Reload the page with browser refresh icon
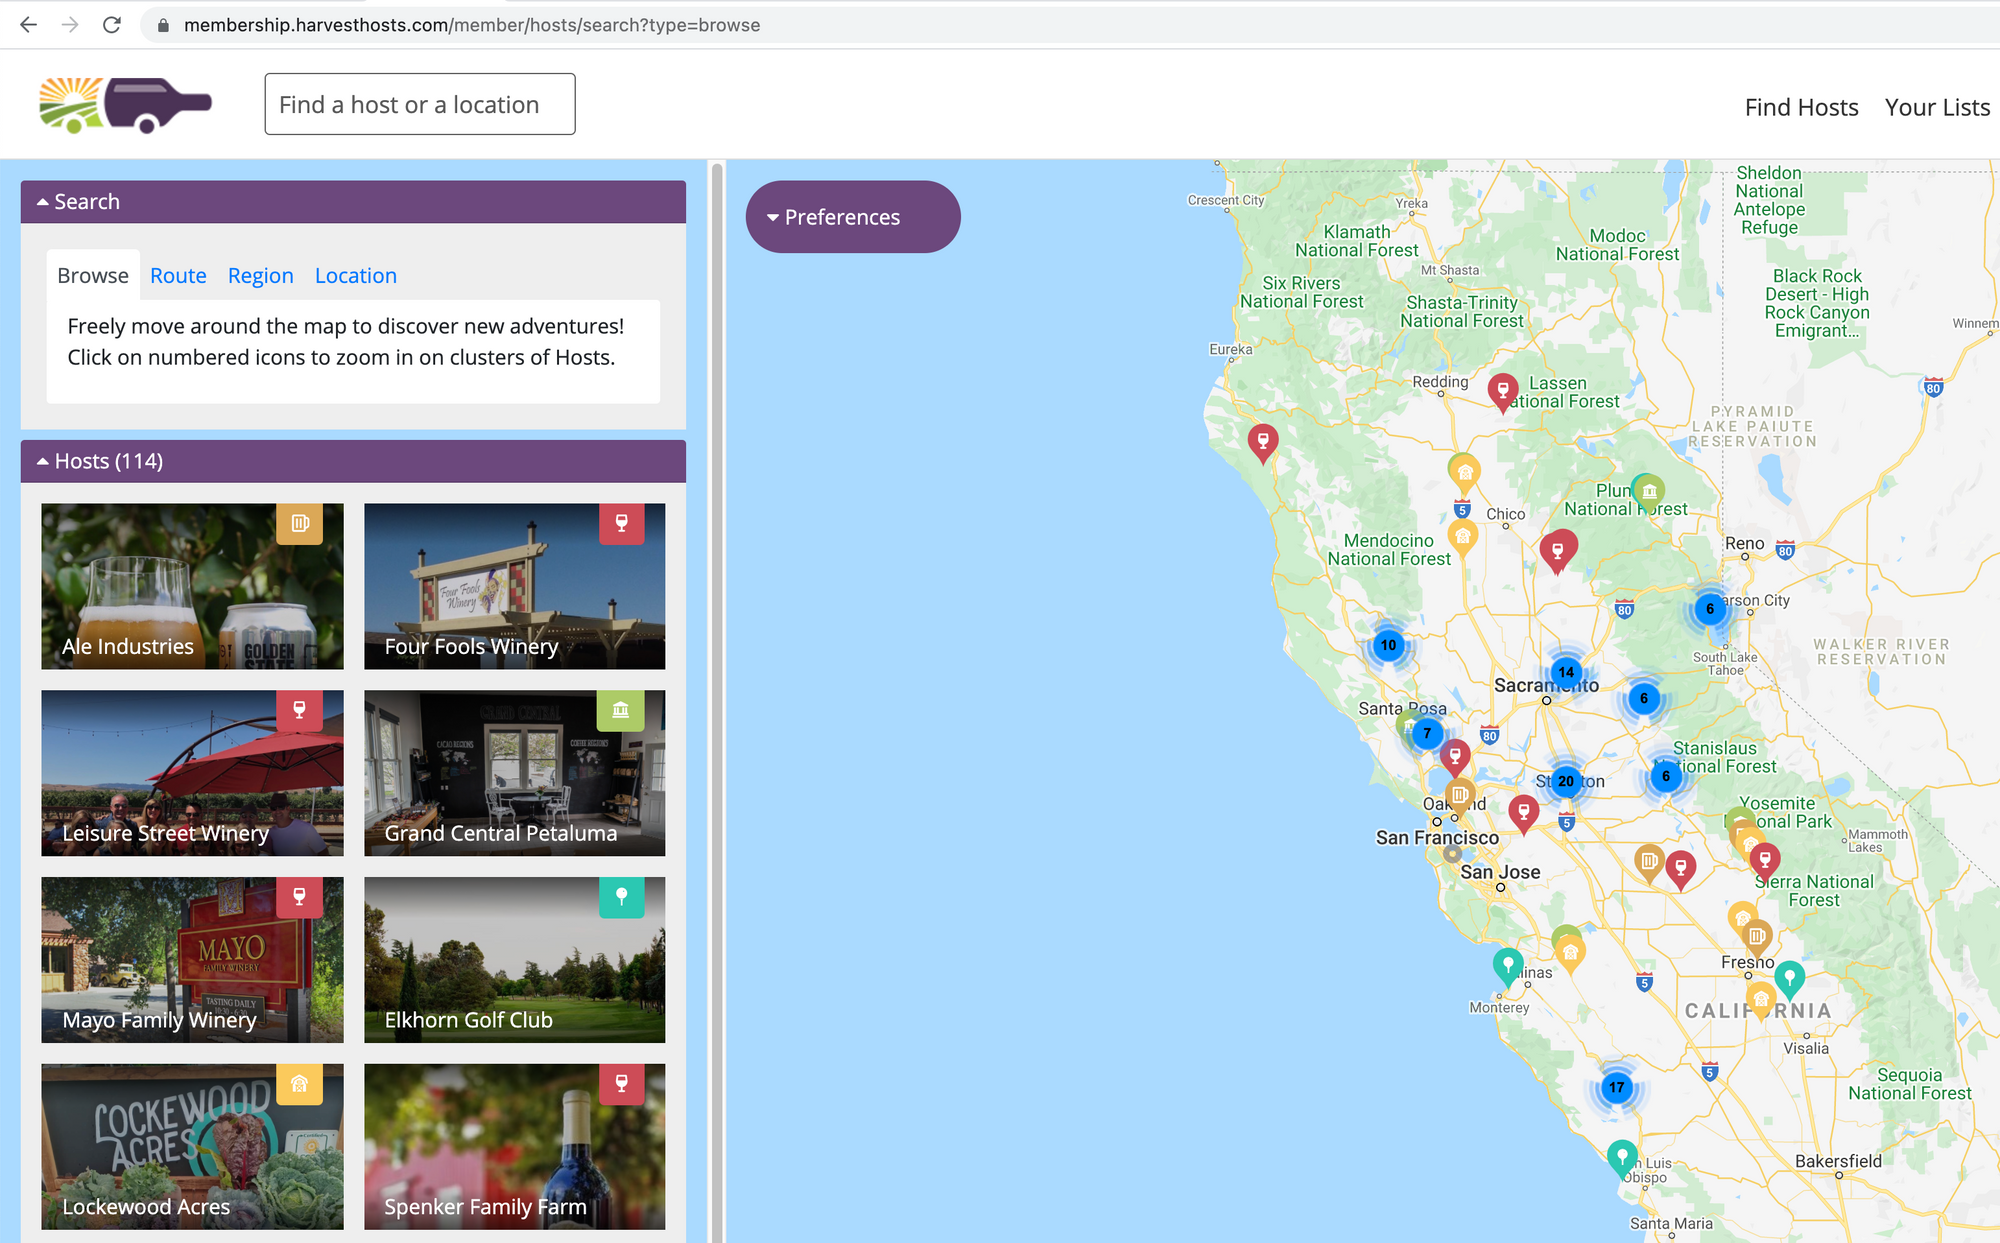The image size is (2000, 1243). [x=112, y=25]
